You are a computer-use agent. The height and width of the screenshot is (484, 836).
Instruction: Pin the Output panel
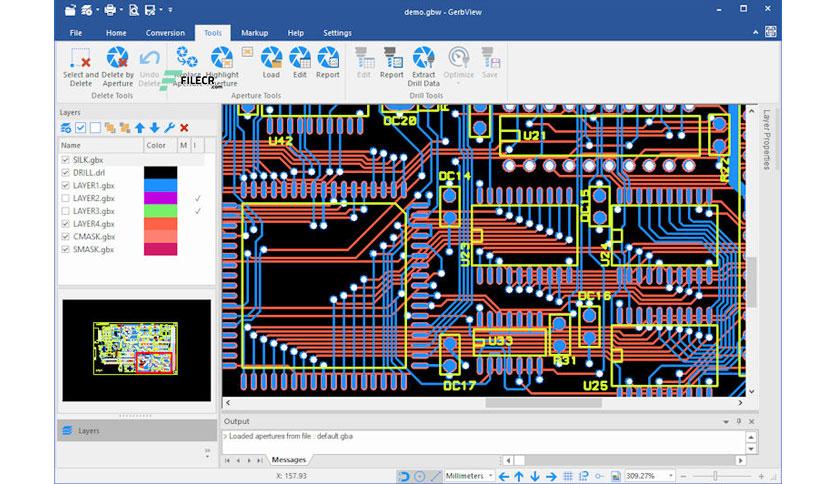pyautogui.click(x=738, y=422)
